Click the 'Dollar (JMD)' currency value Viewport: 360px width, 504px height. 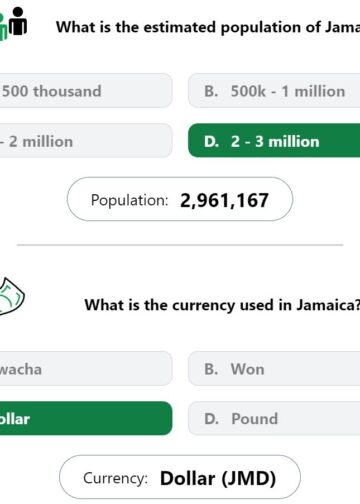point(218,478)
